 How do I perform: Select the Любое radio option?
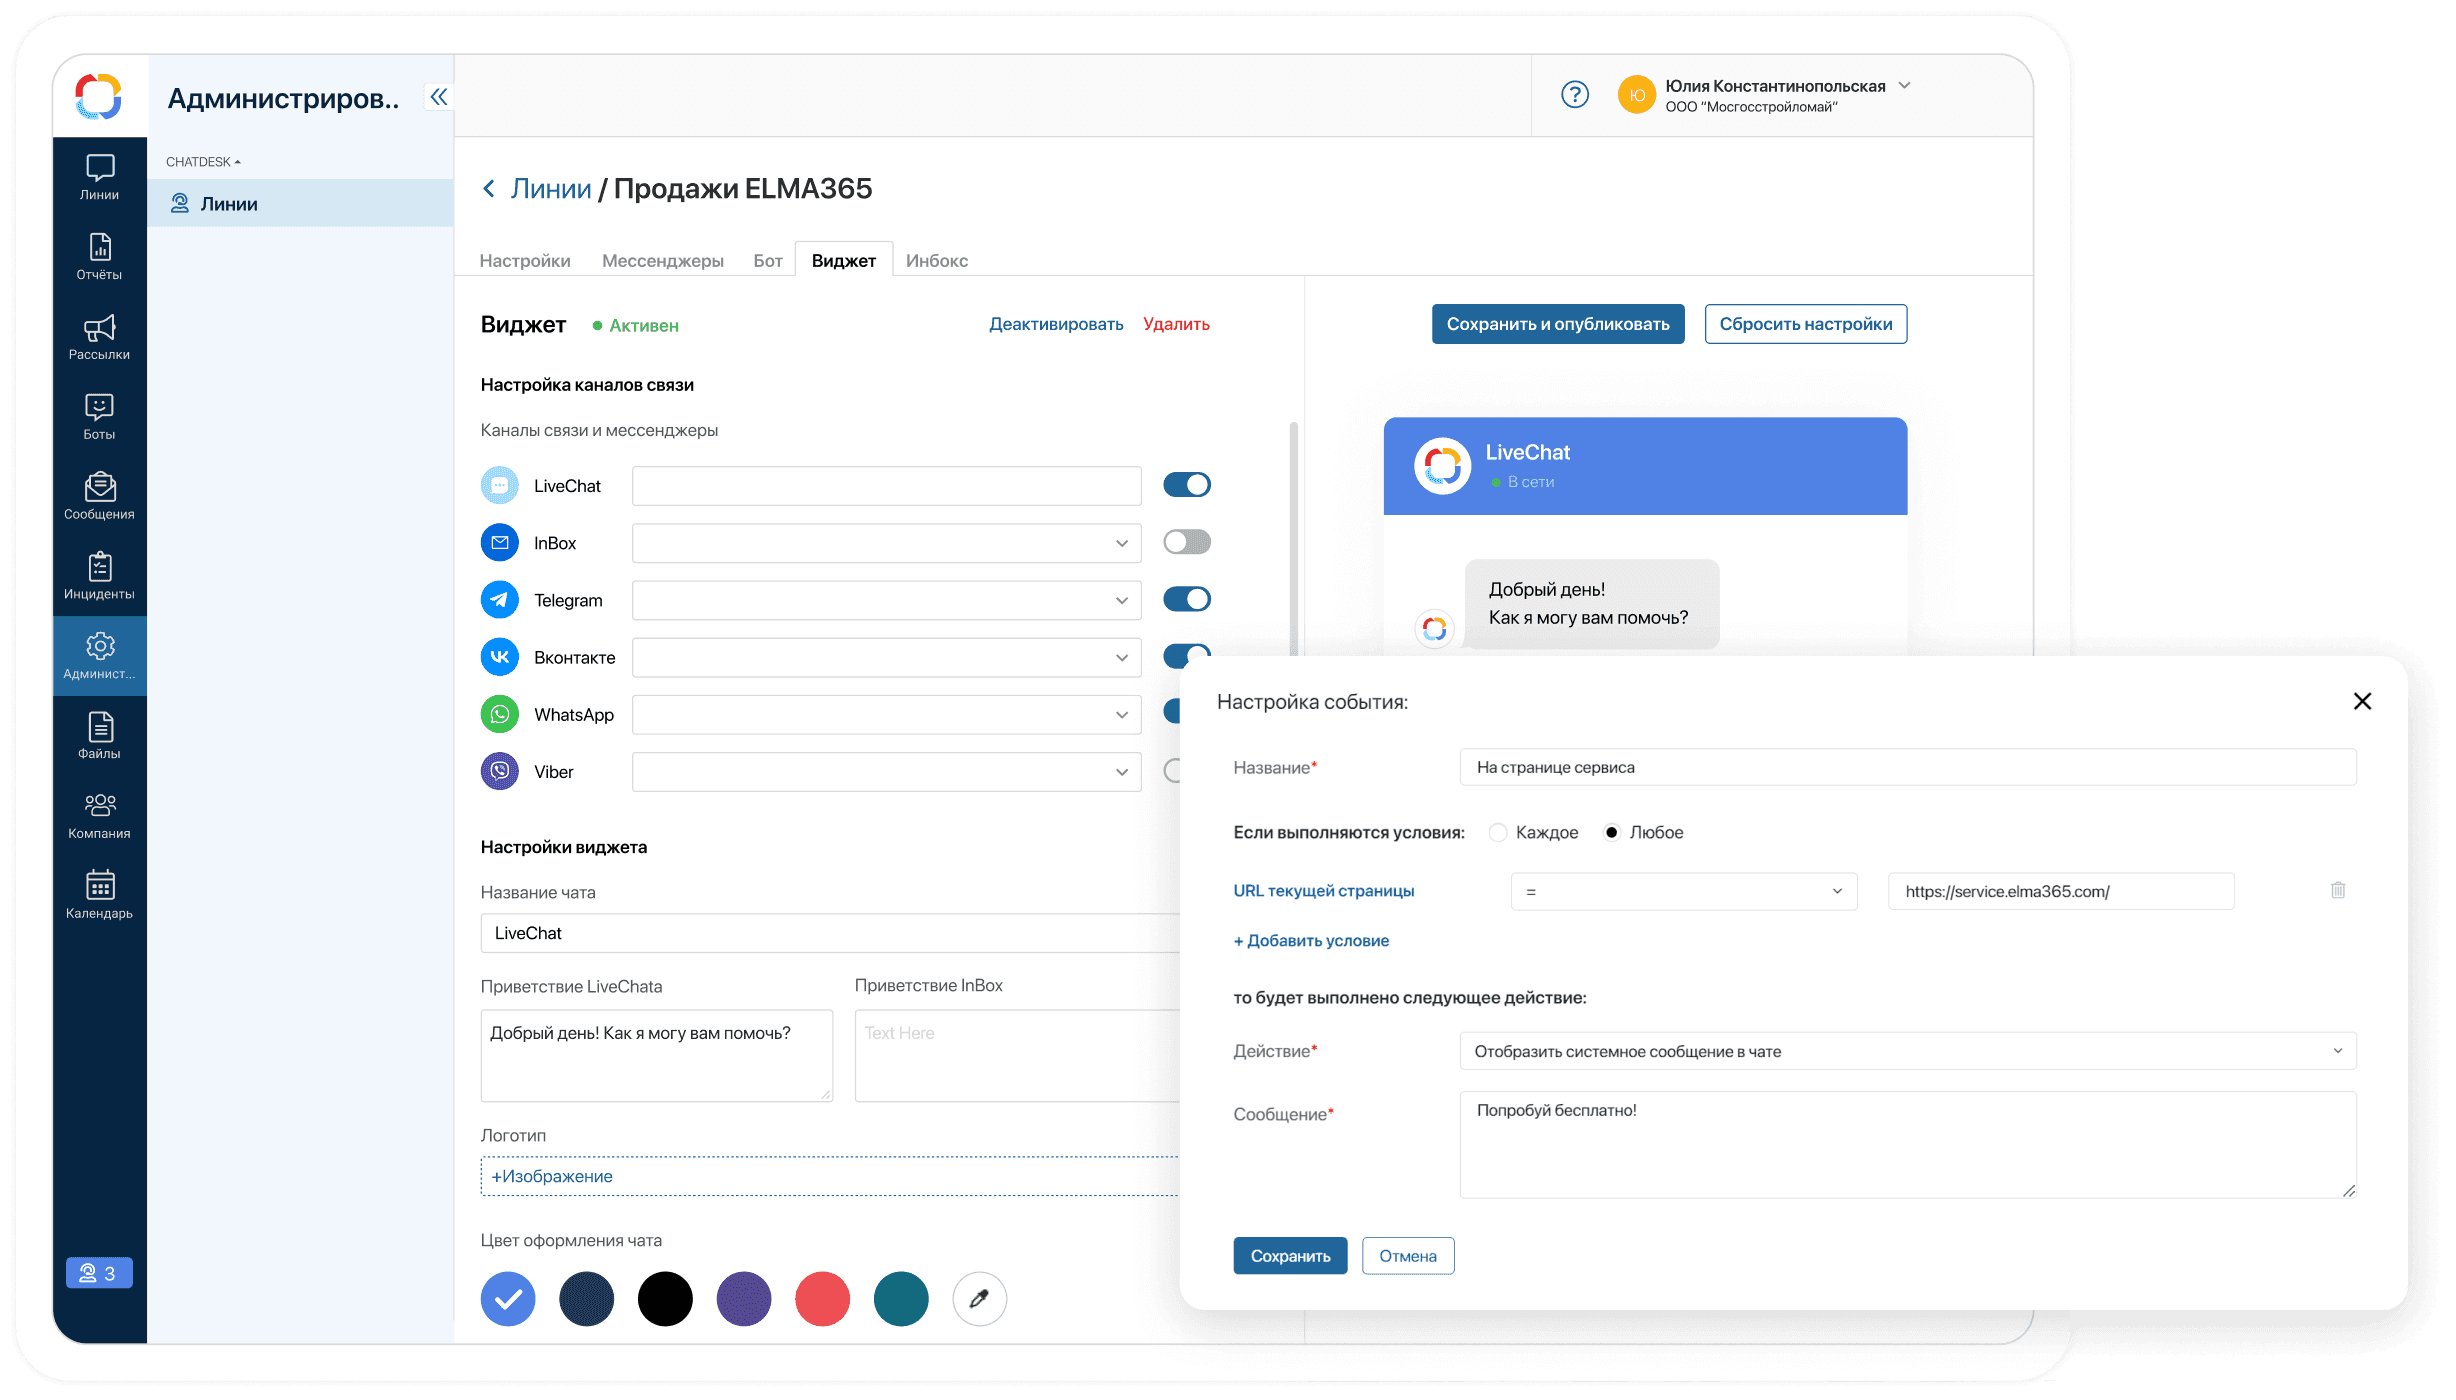(x=1612, y=833)
